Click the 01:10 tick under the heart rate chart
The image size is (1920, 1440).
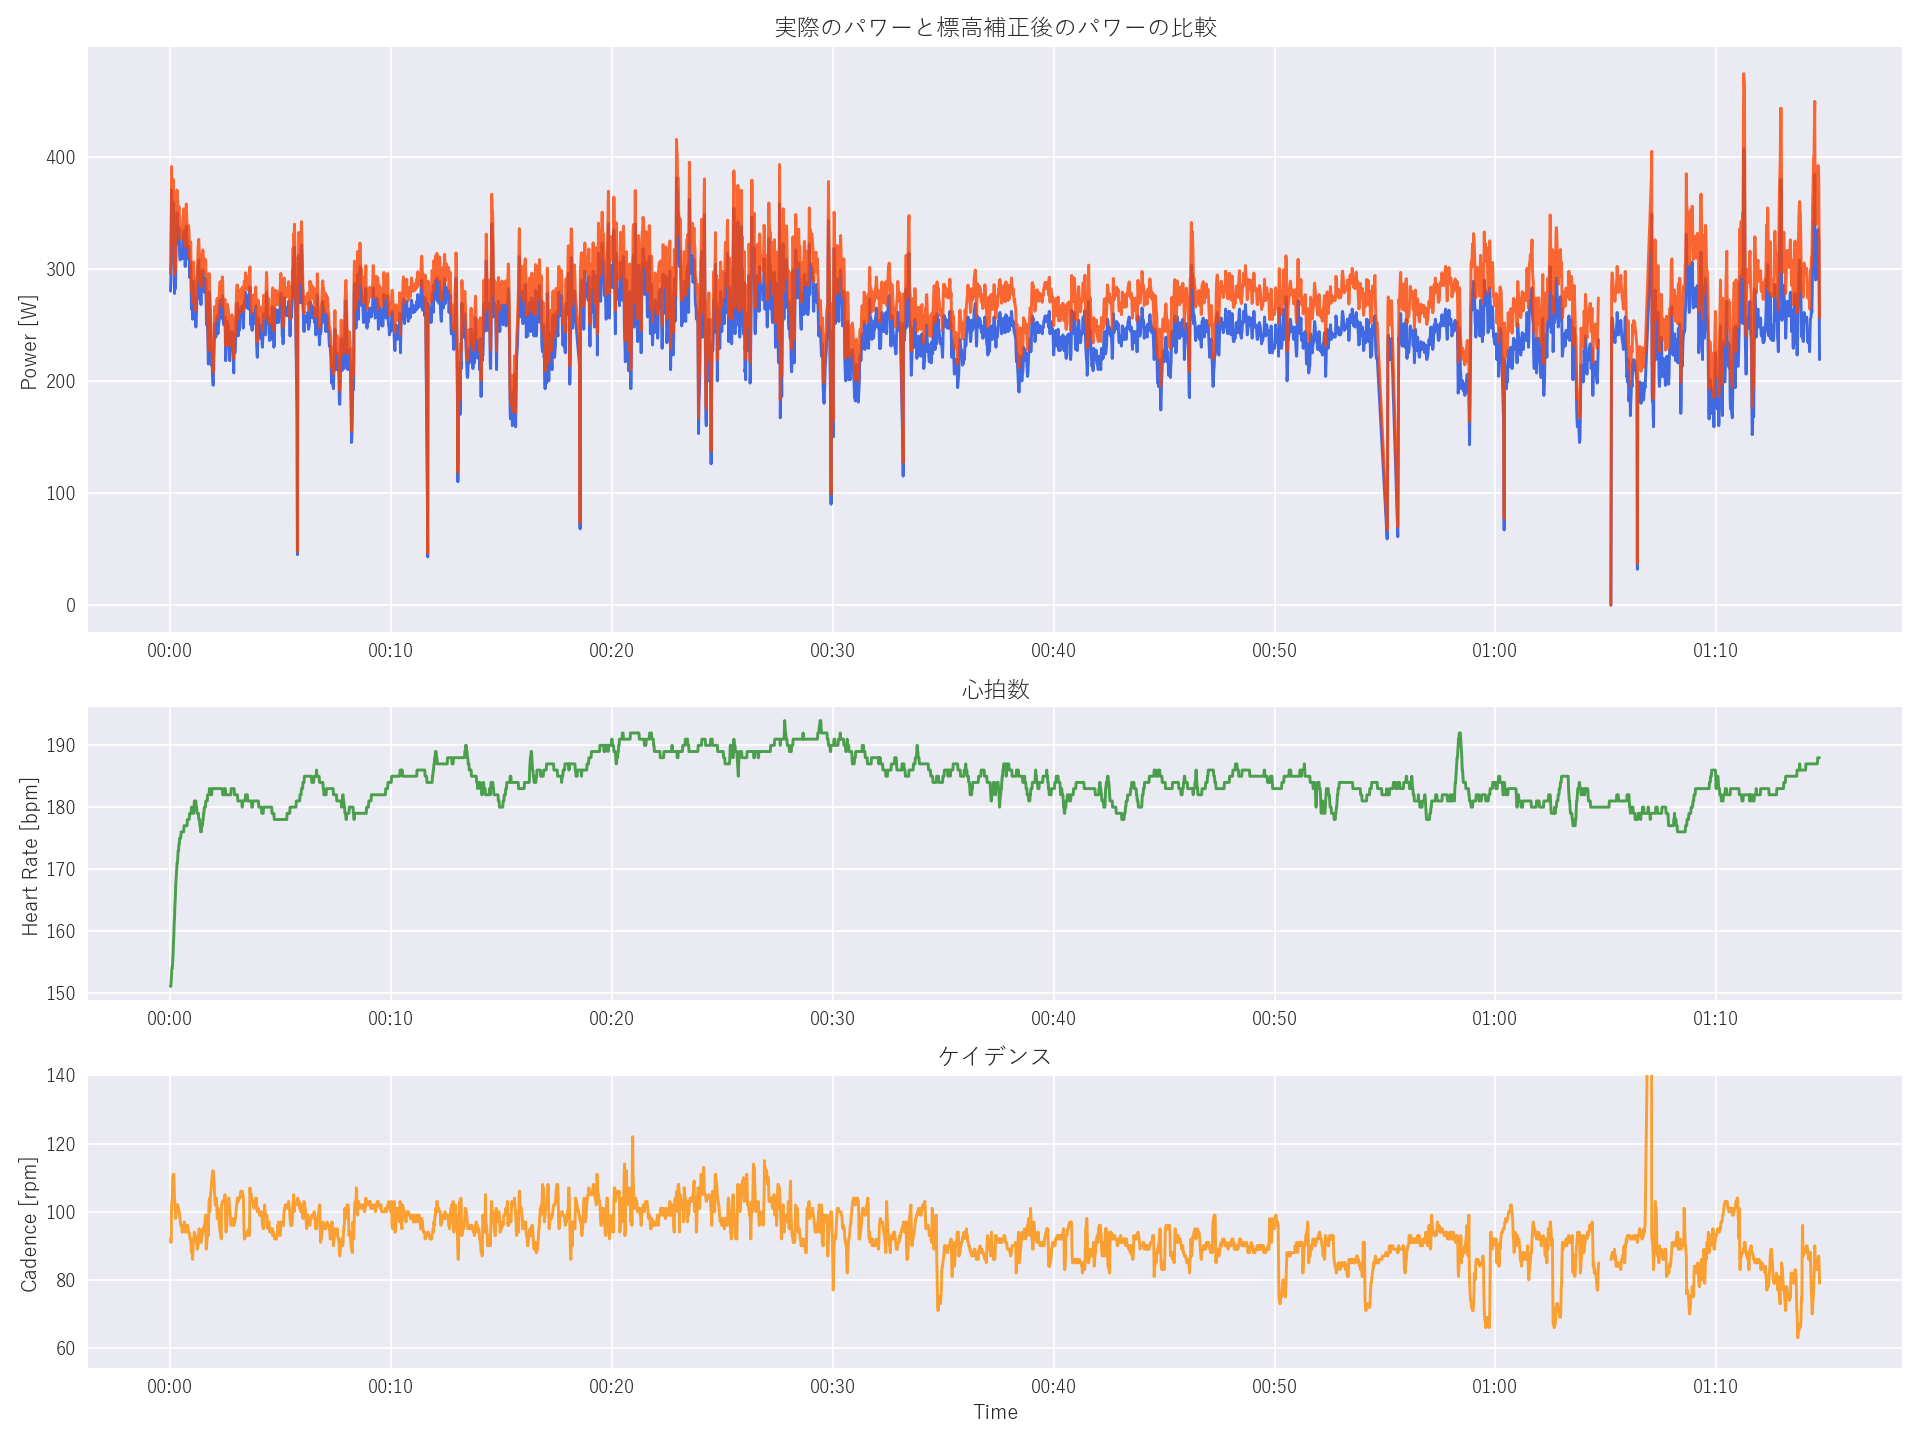tap(1715, 1019)
